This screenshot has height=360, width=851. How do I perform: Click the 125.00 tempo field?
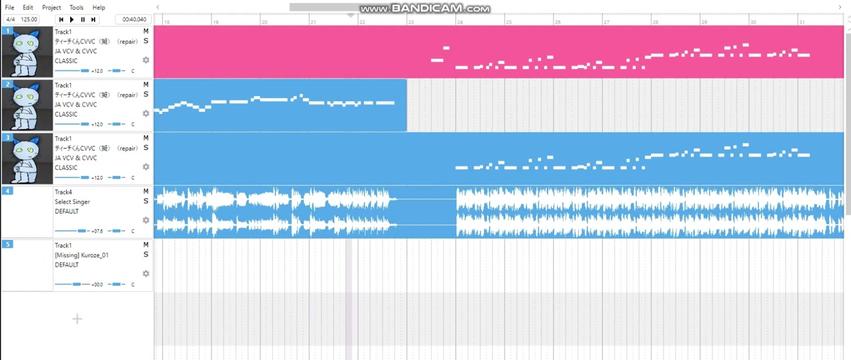pos(29,20)
